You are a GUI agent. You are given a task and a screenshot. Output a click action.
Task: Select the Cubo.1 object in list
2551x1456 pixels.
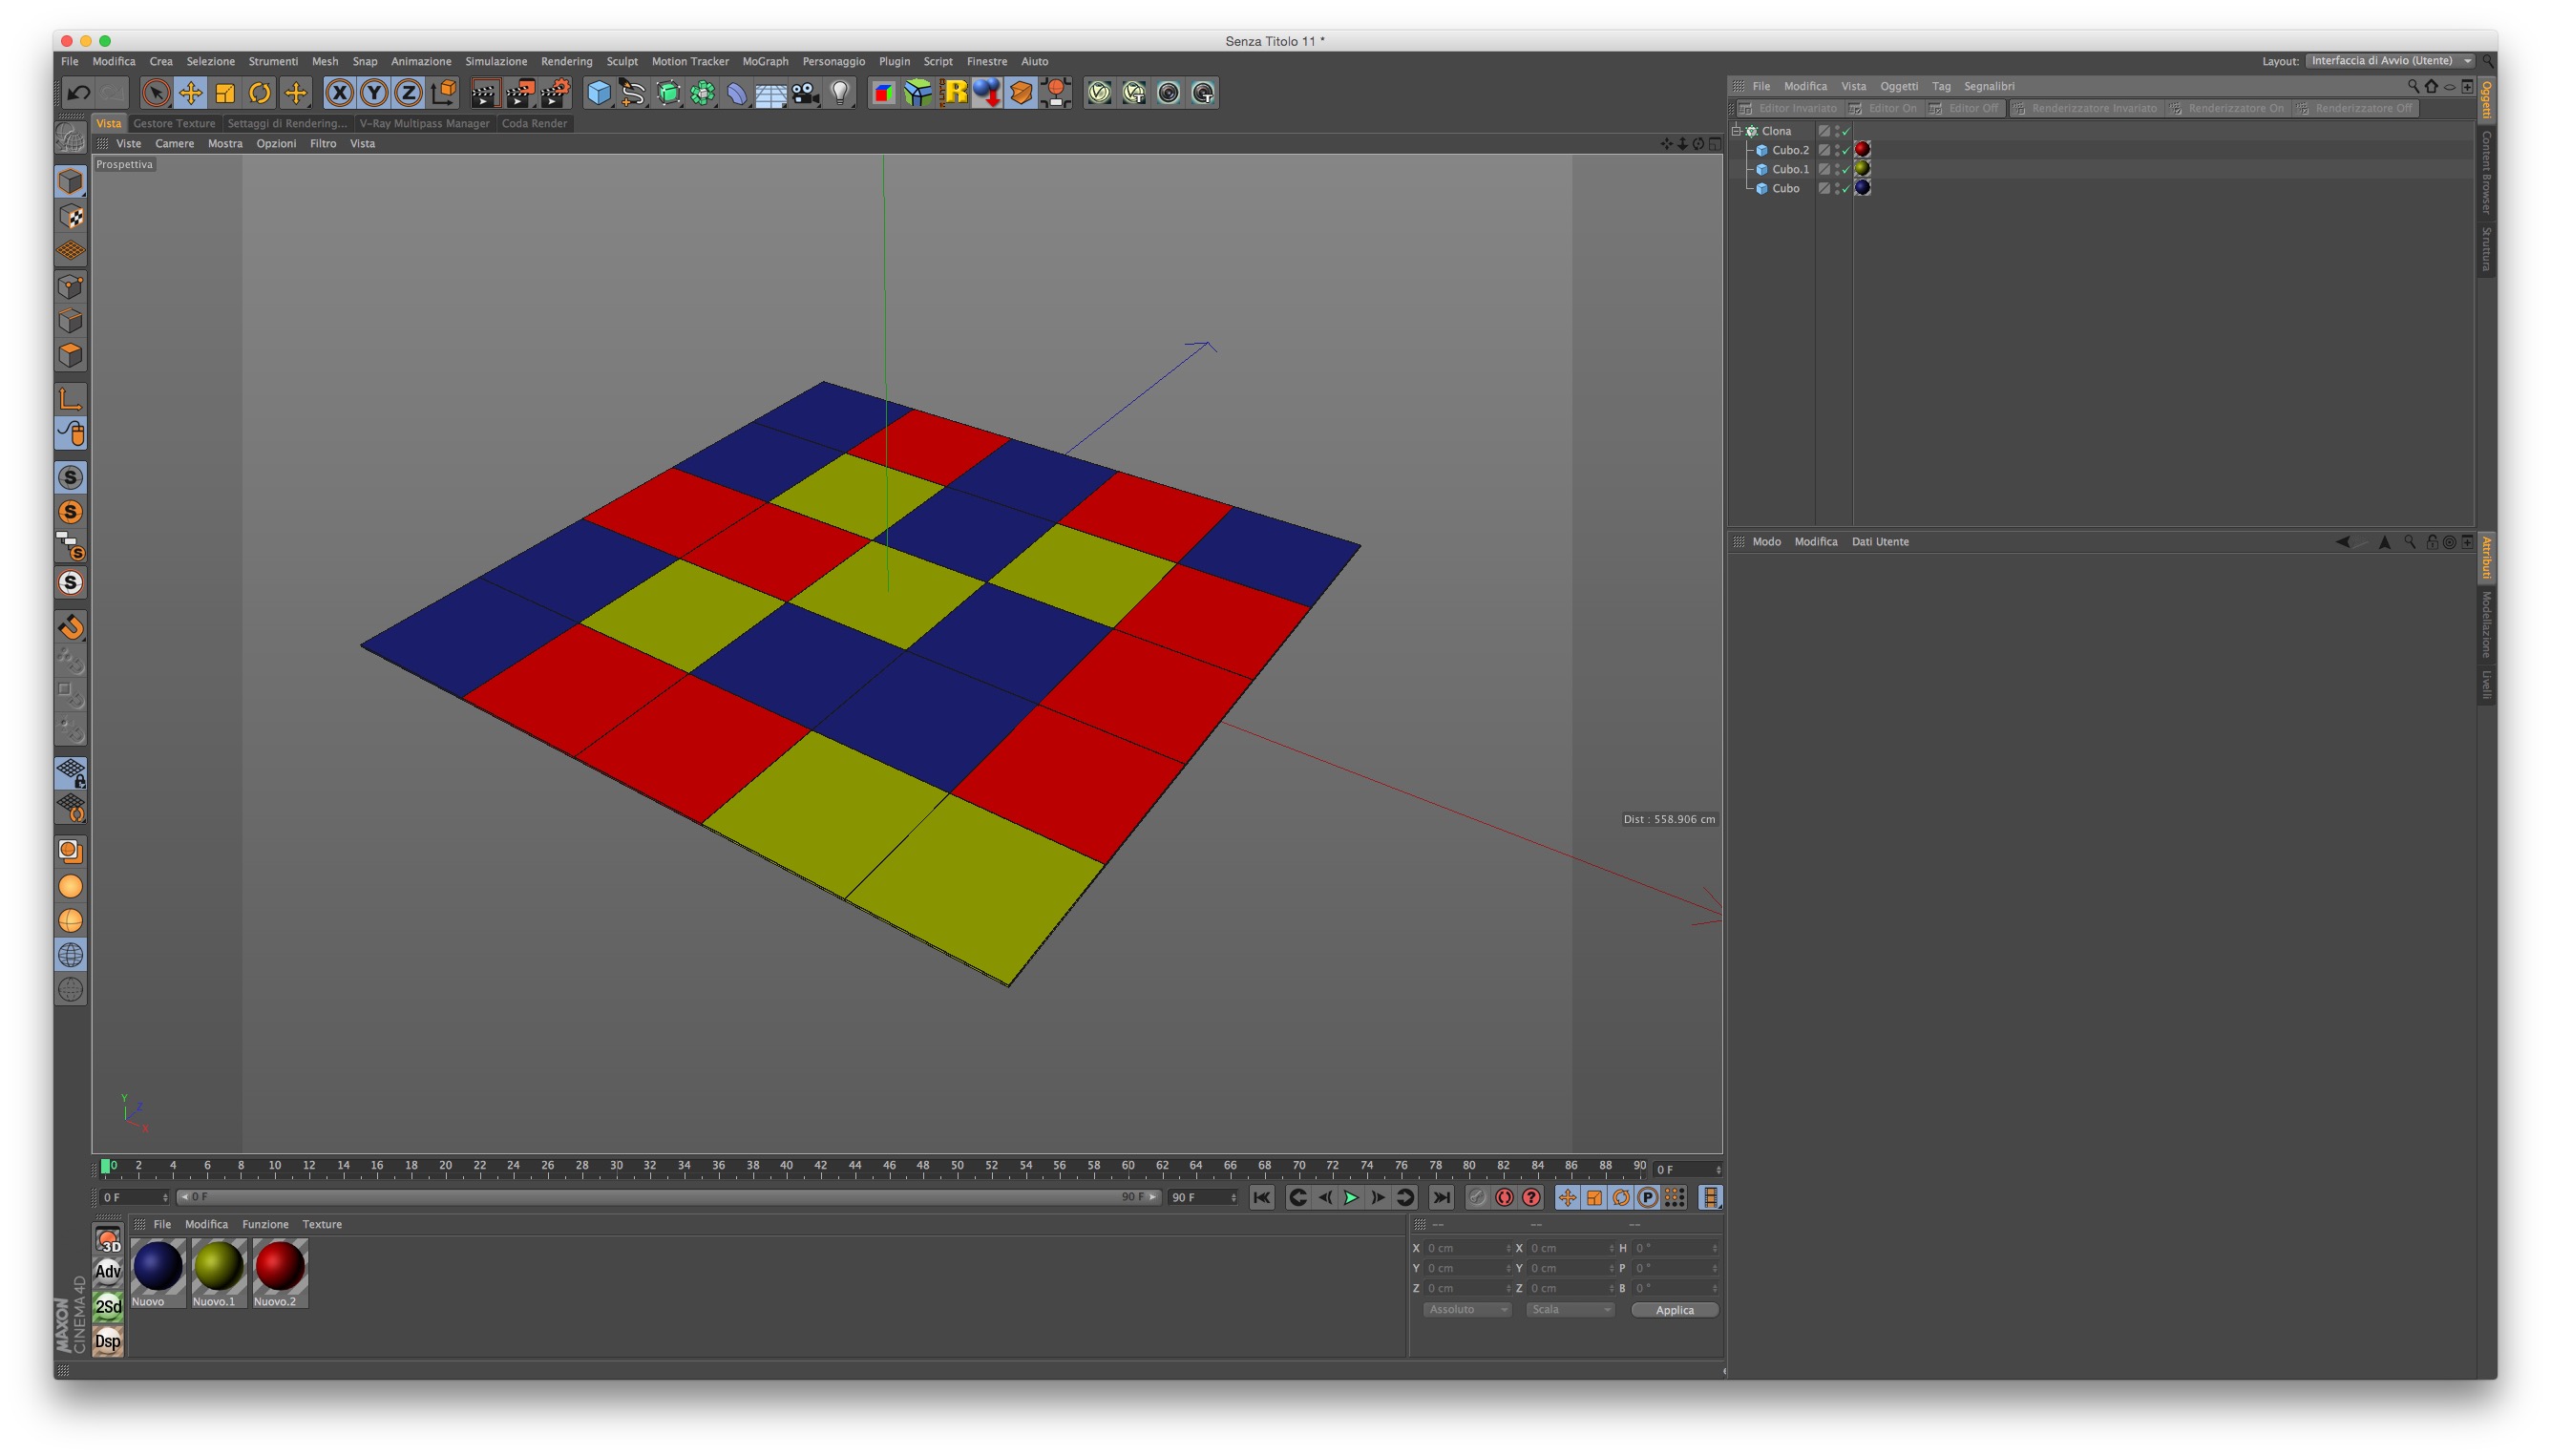point(1790,169)
